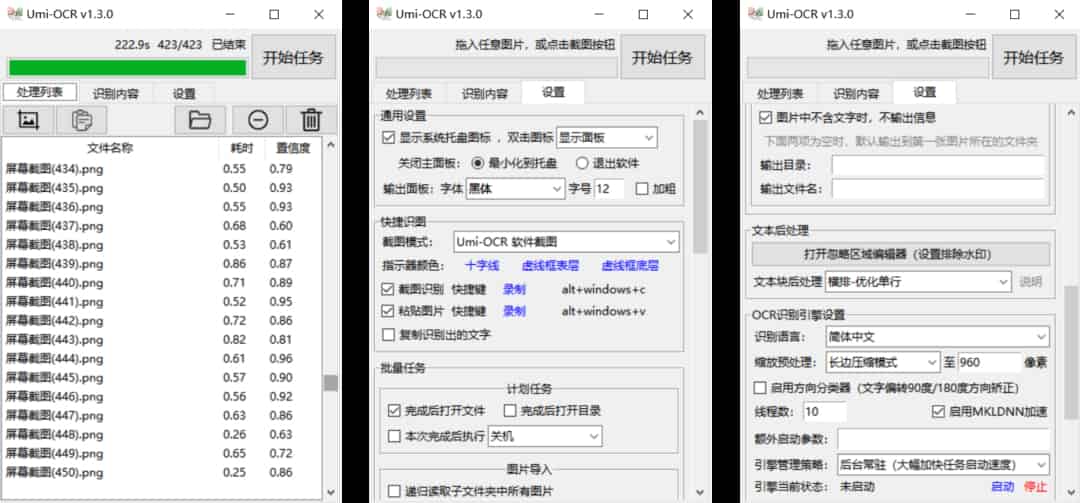This screenshot has height=503, width=1080.
Task: Click the 十字线 color link
Action: (482, 266)
